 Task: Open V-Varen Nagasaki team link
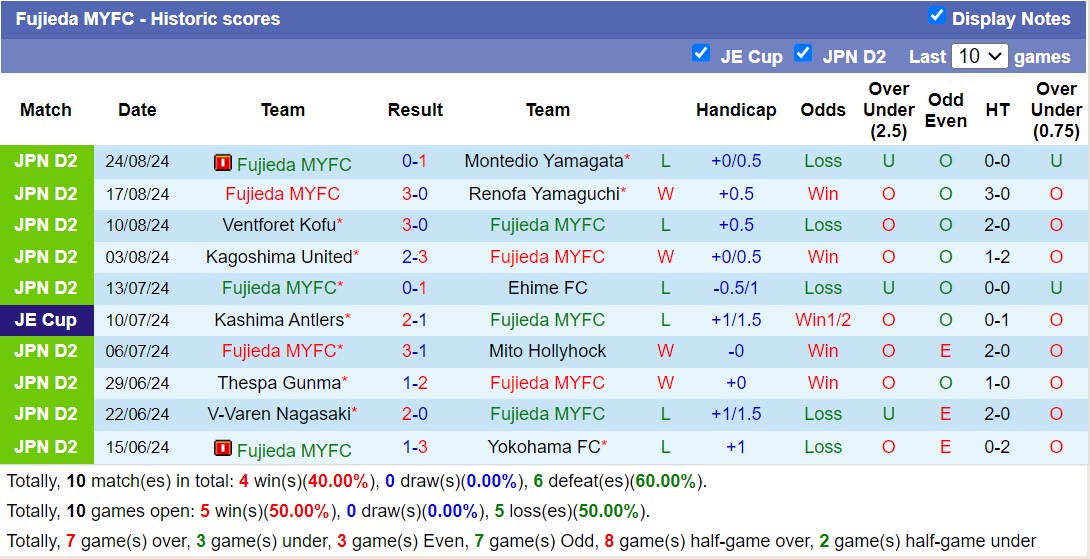(x=277, y=414)
